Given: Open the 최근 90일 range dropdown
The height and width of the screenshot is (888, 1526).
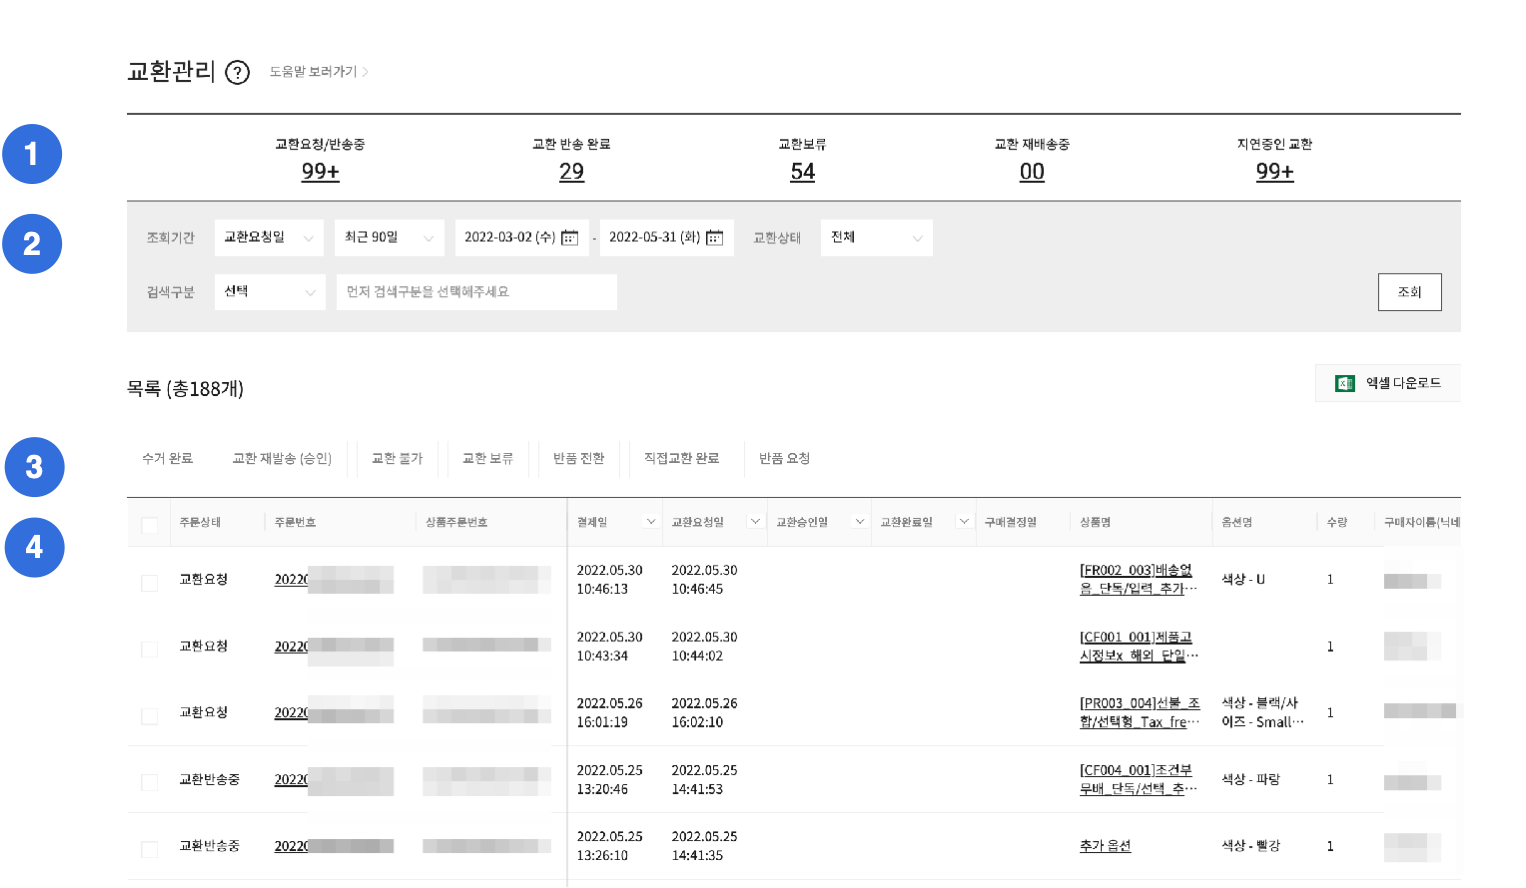Looking at the screenshot, I should pos(389,238).
